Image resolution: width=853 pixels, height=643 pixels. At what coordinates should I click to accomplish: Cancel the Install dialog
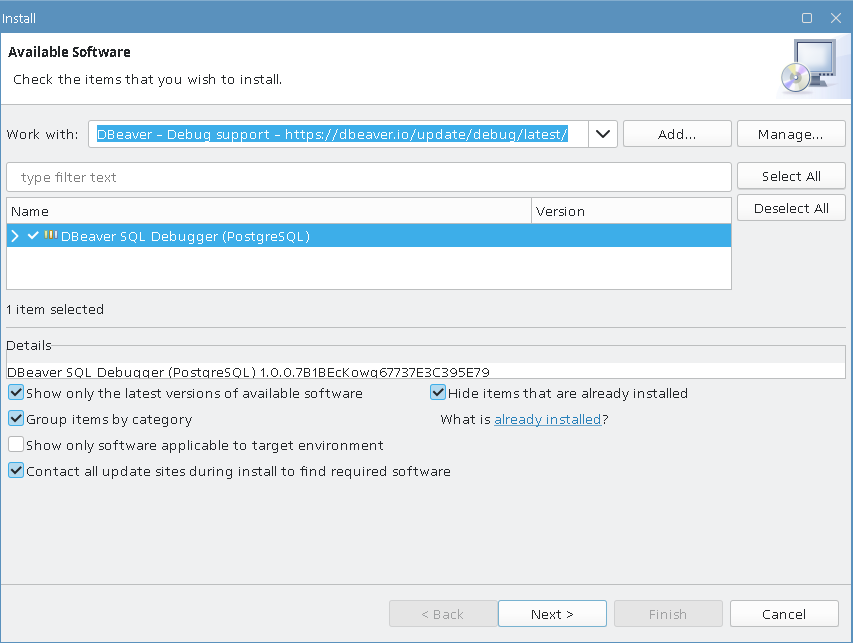coord(784,614)
